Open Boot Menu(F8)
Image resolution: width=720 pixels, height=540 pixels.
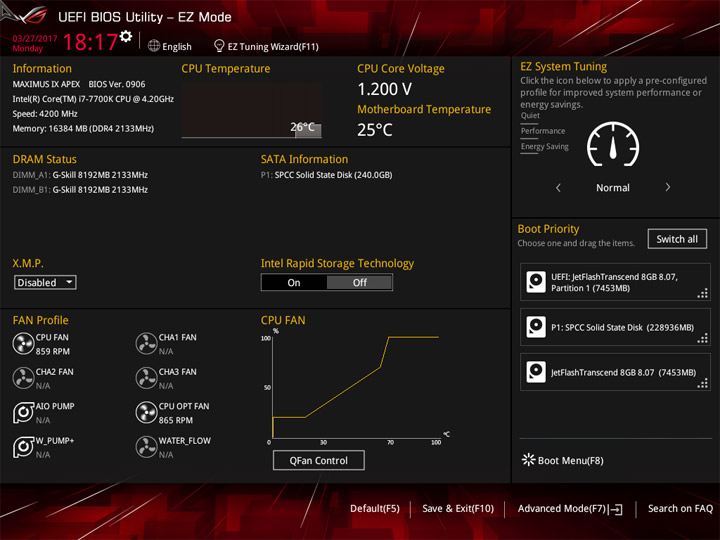click(x=570, y=460)
